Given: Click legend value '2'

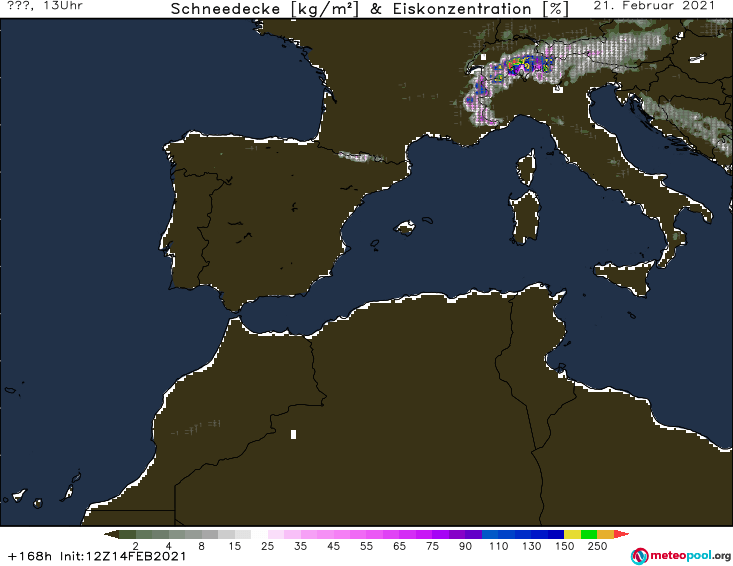Looking at the screenshot, I should 136,546.
